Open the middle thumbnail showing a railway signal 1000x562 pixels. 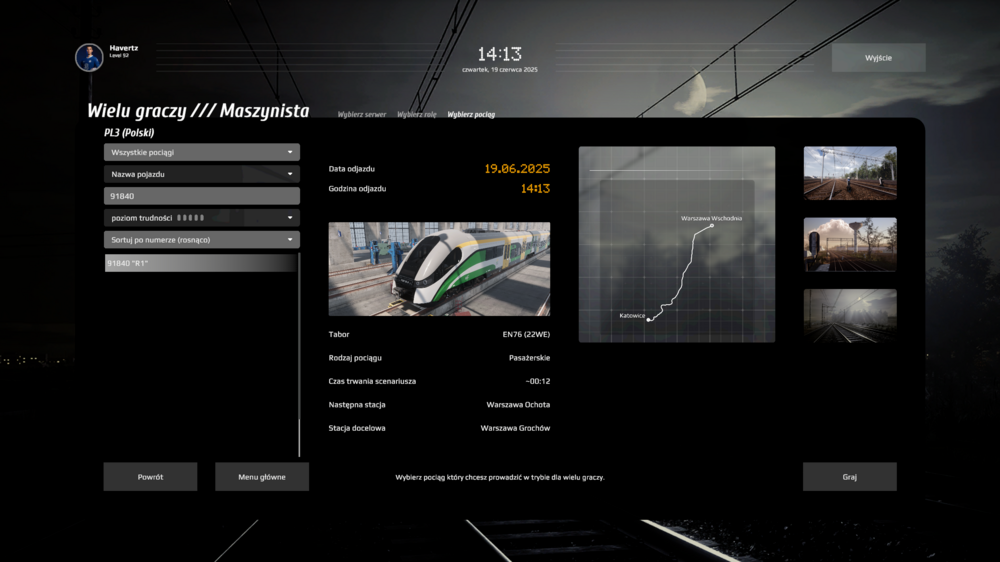pos(850,245)
